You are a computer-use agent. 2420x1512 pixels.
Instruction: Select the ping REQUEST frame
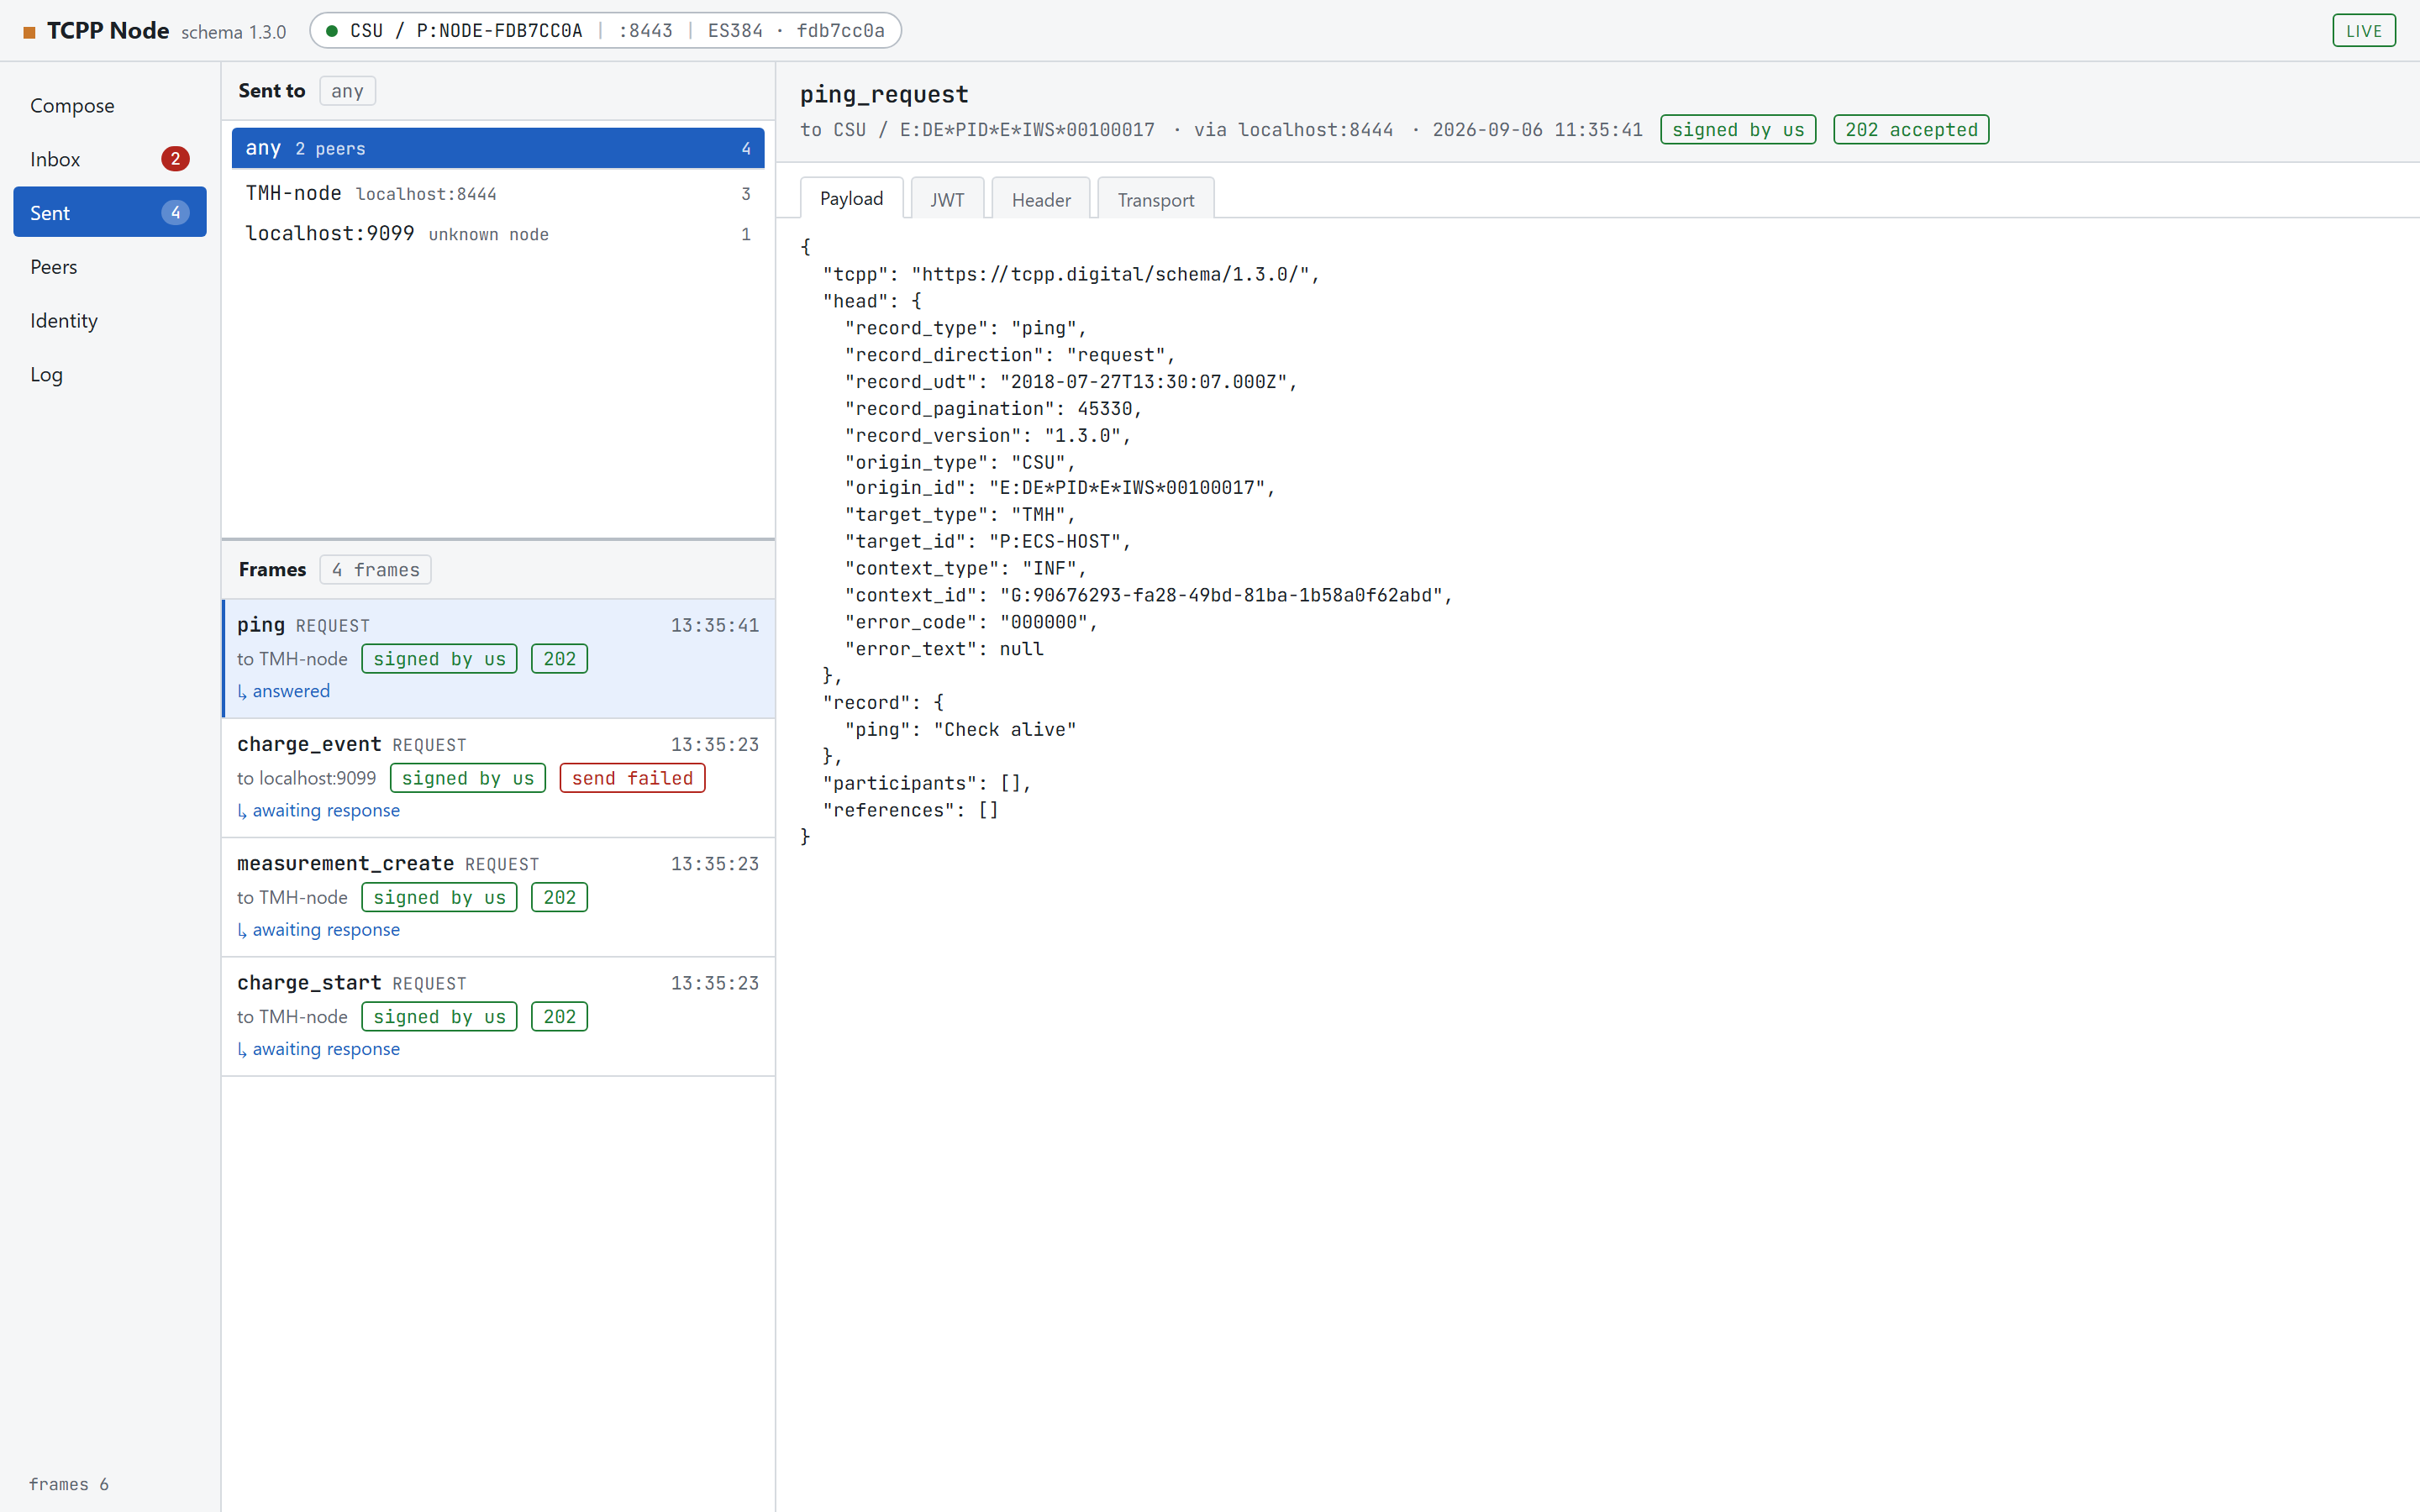[x=498, y=658]
